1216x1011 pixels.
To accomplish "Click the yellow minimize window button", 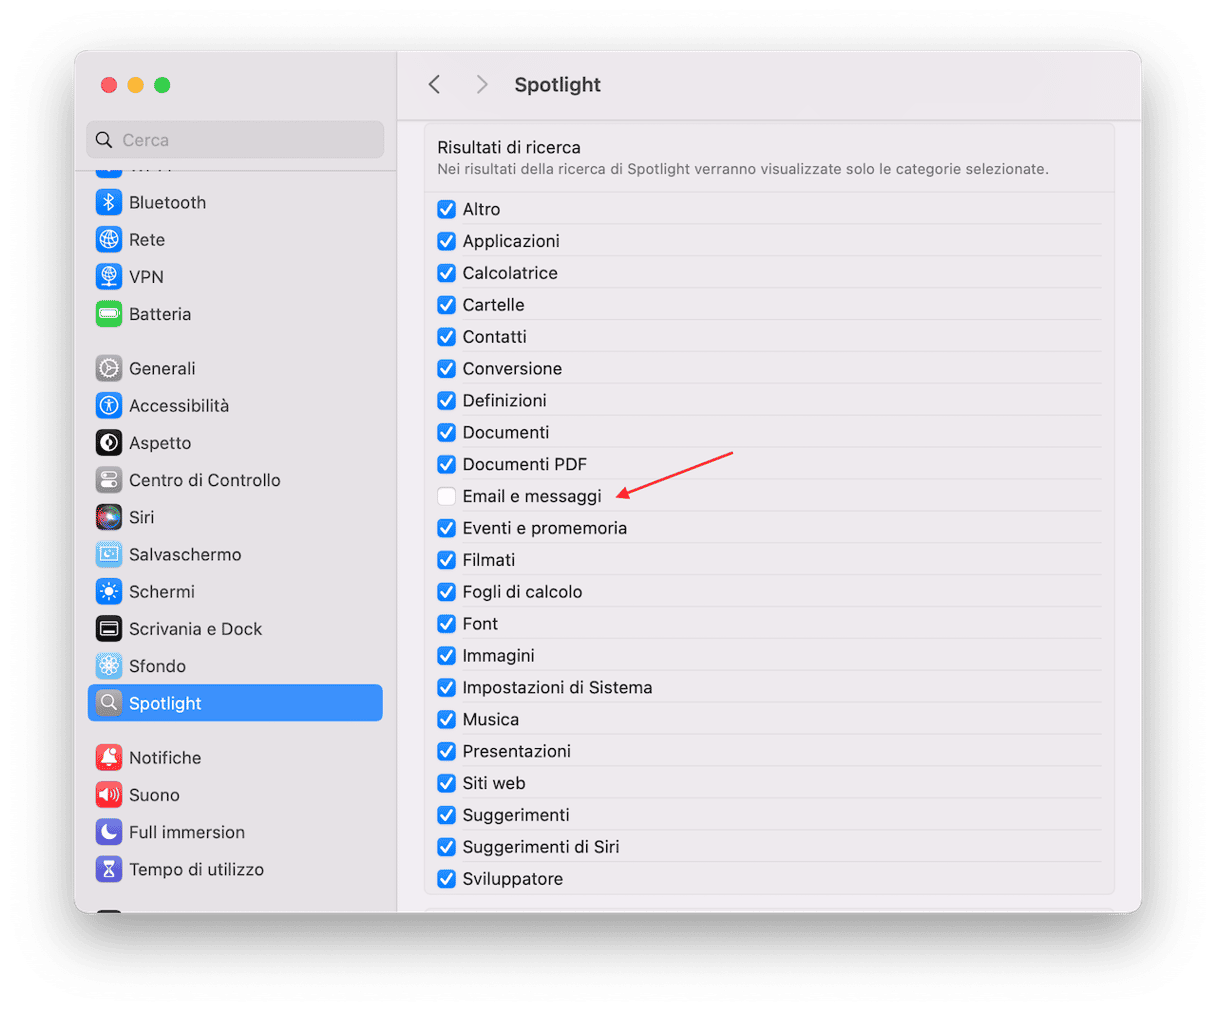I will 135,85.
